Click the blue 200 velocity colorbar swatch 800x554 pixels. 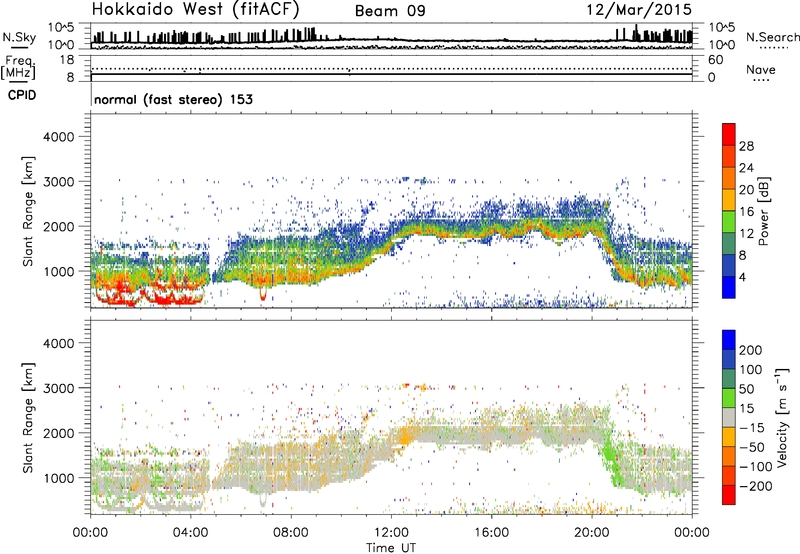pyautogui.click(x=729, y=340)
